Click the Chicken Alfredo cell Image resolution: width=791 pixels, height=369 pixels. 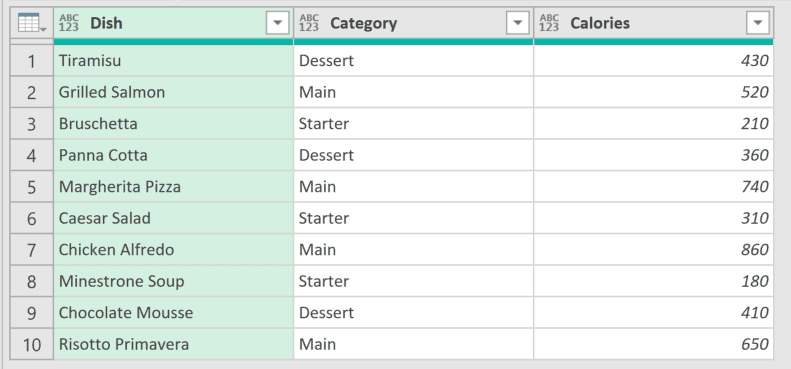point(174,250)
